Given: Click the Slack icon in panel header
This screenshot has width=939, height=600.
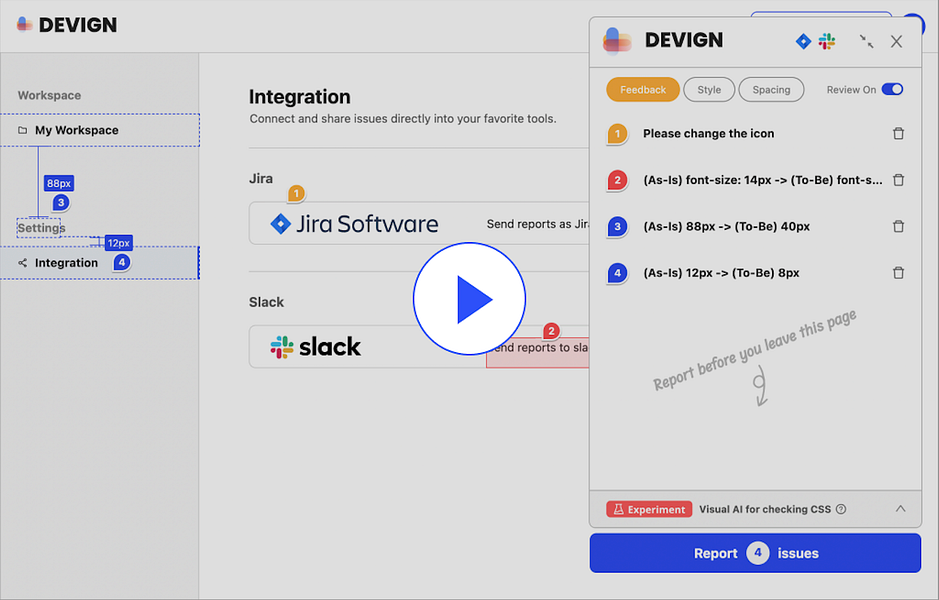Looking at the screenshot, I should tap(827, 41).
